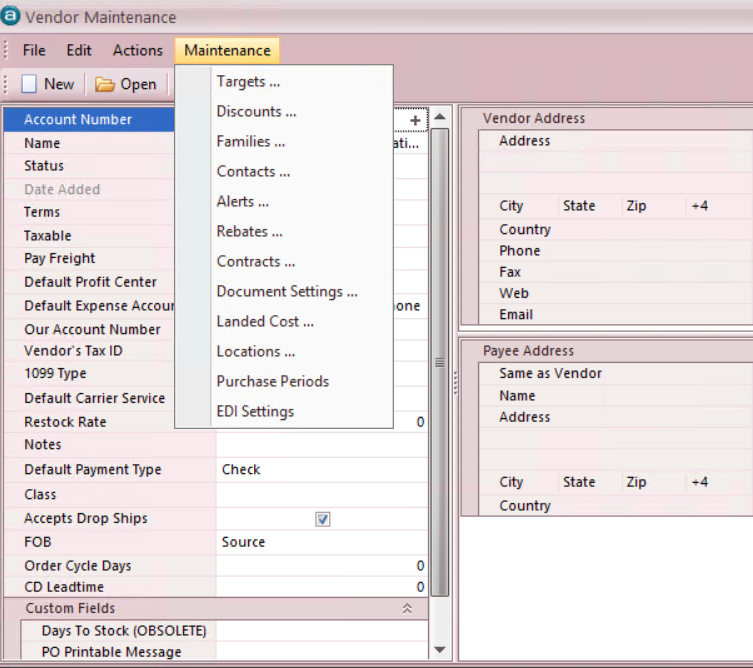Open the File menu
Viewport: 753px width, 668px height.
pyautogui.click(x=34, y=50)
